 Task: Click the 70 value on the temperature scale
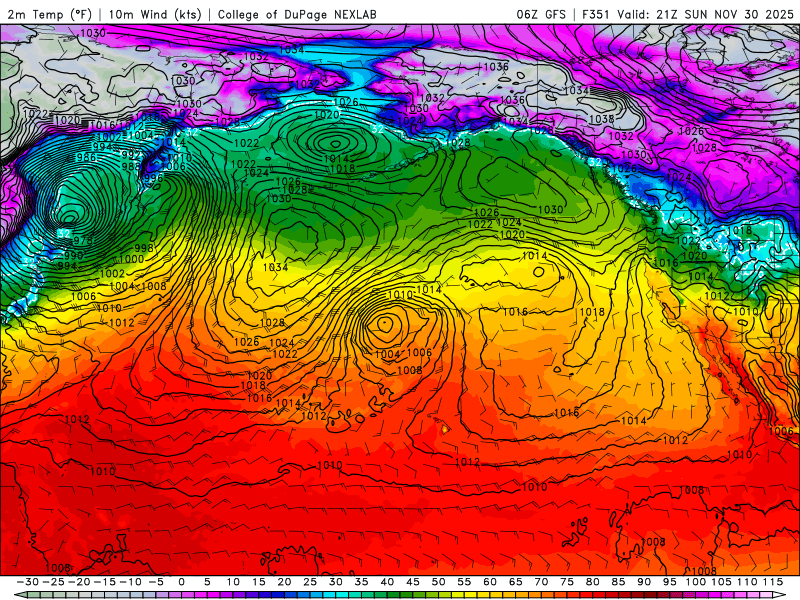541,582
